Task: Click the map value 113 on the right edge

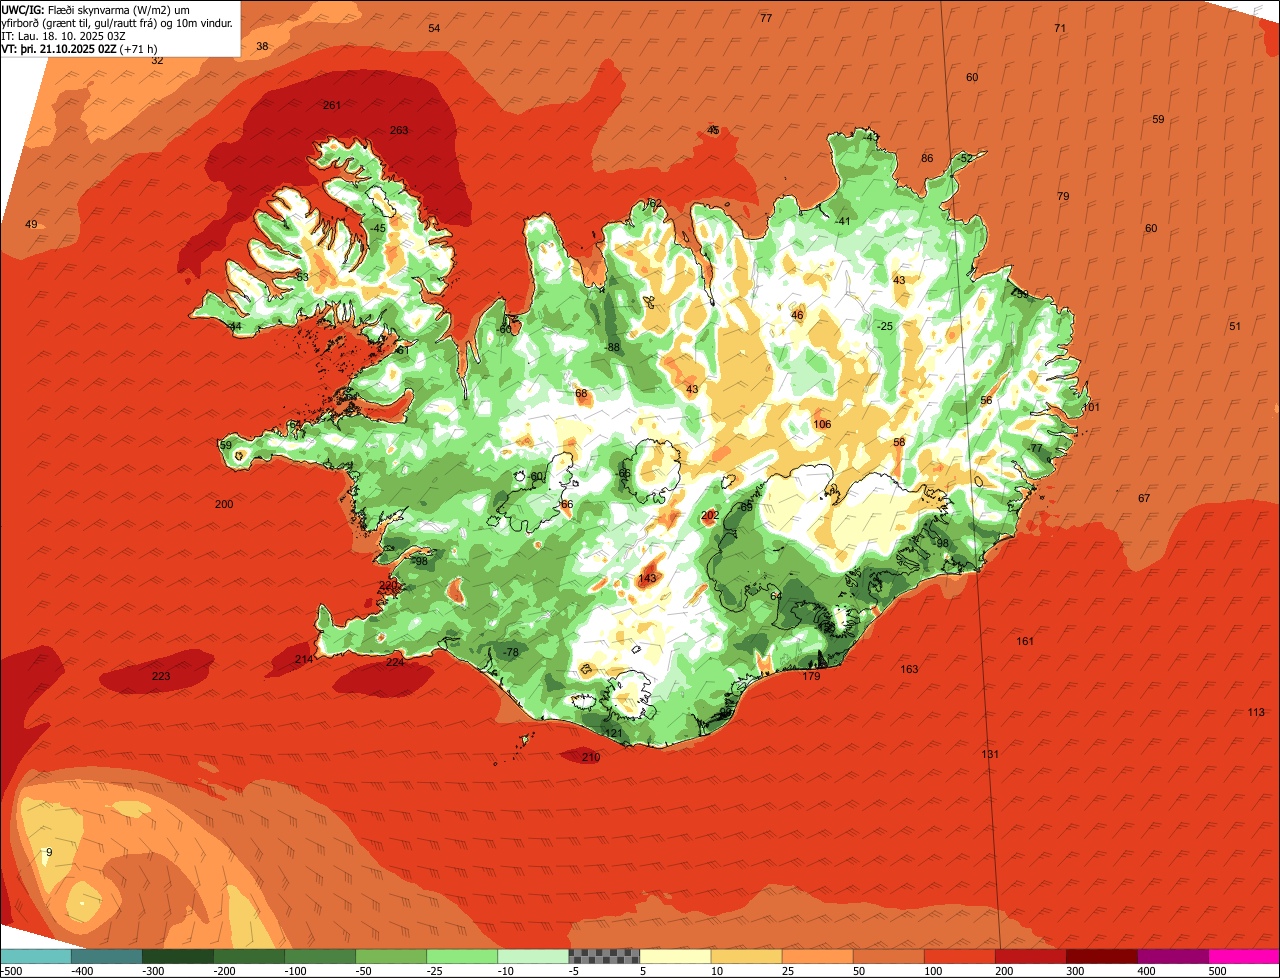Action: pyautogui.click(x=1256, y=713)
